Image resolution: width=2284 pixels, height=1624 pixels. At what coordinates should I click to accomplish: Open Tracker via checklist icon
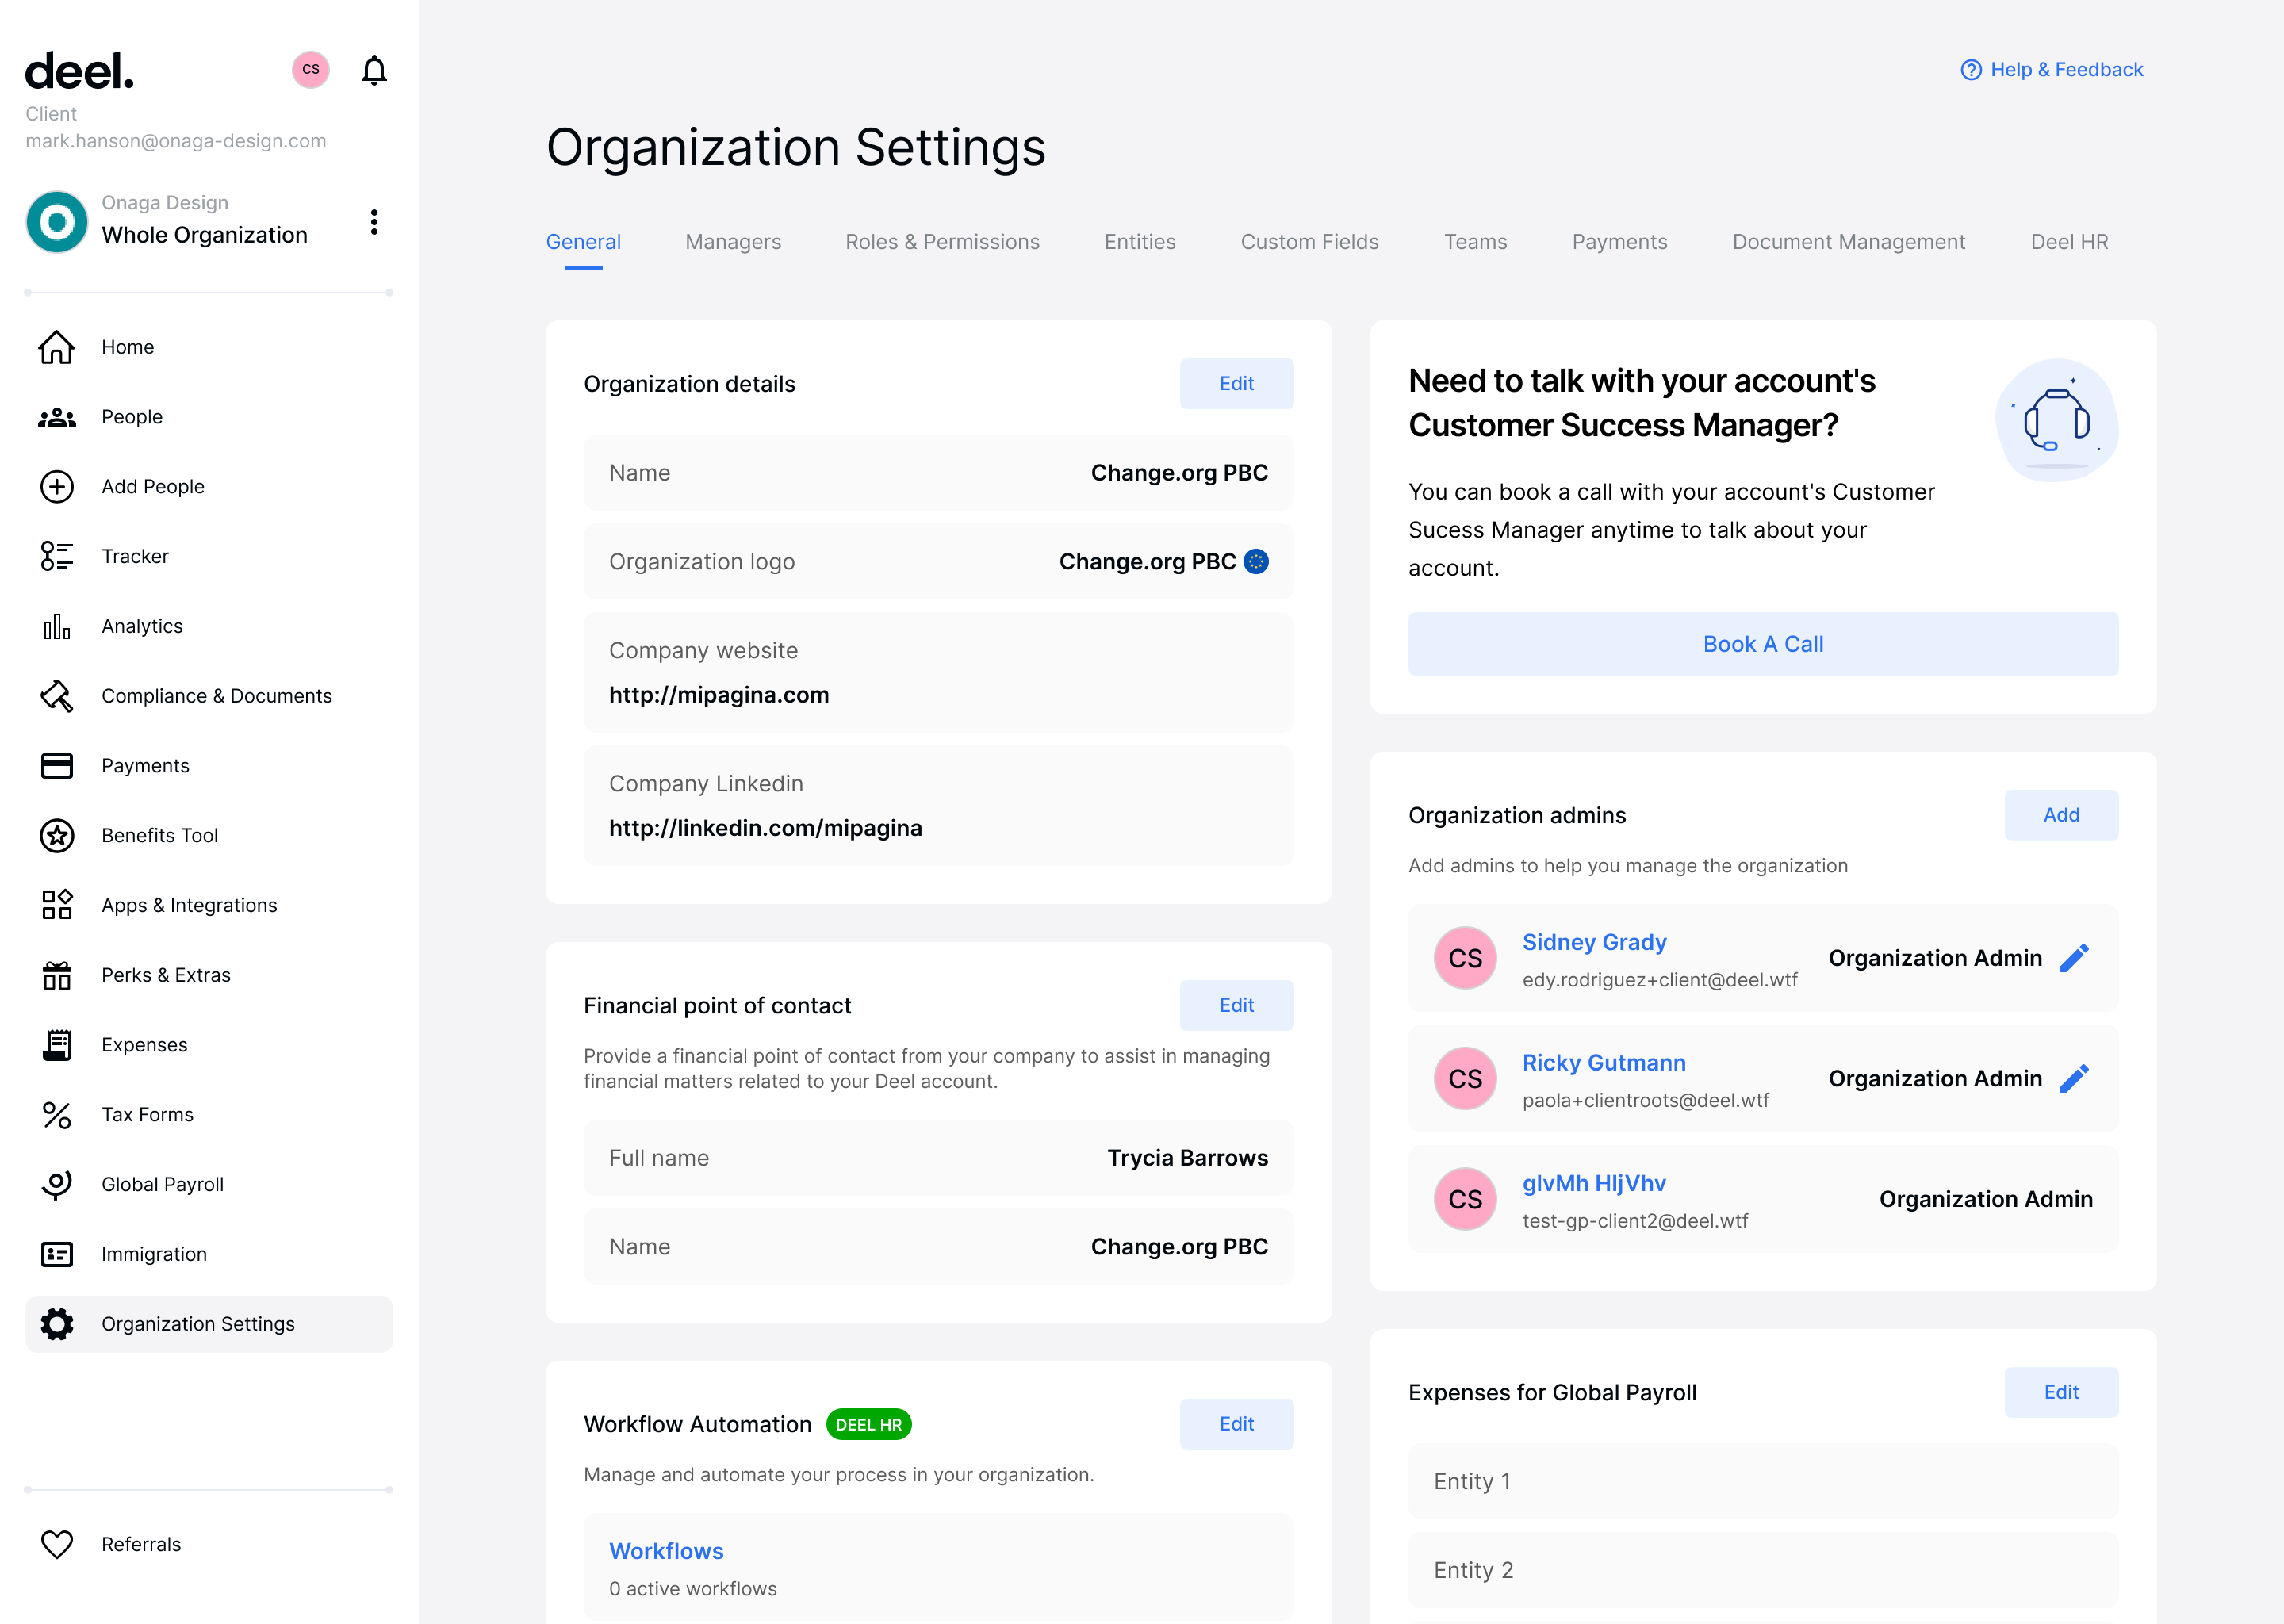(x=57, y=556)
